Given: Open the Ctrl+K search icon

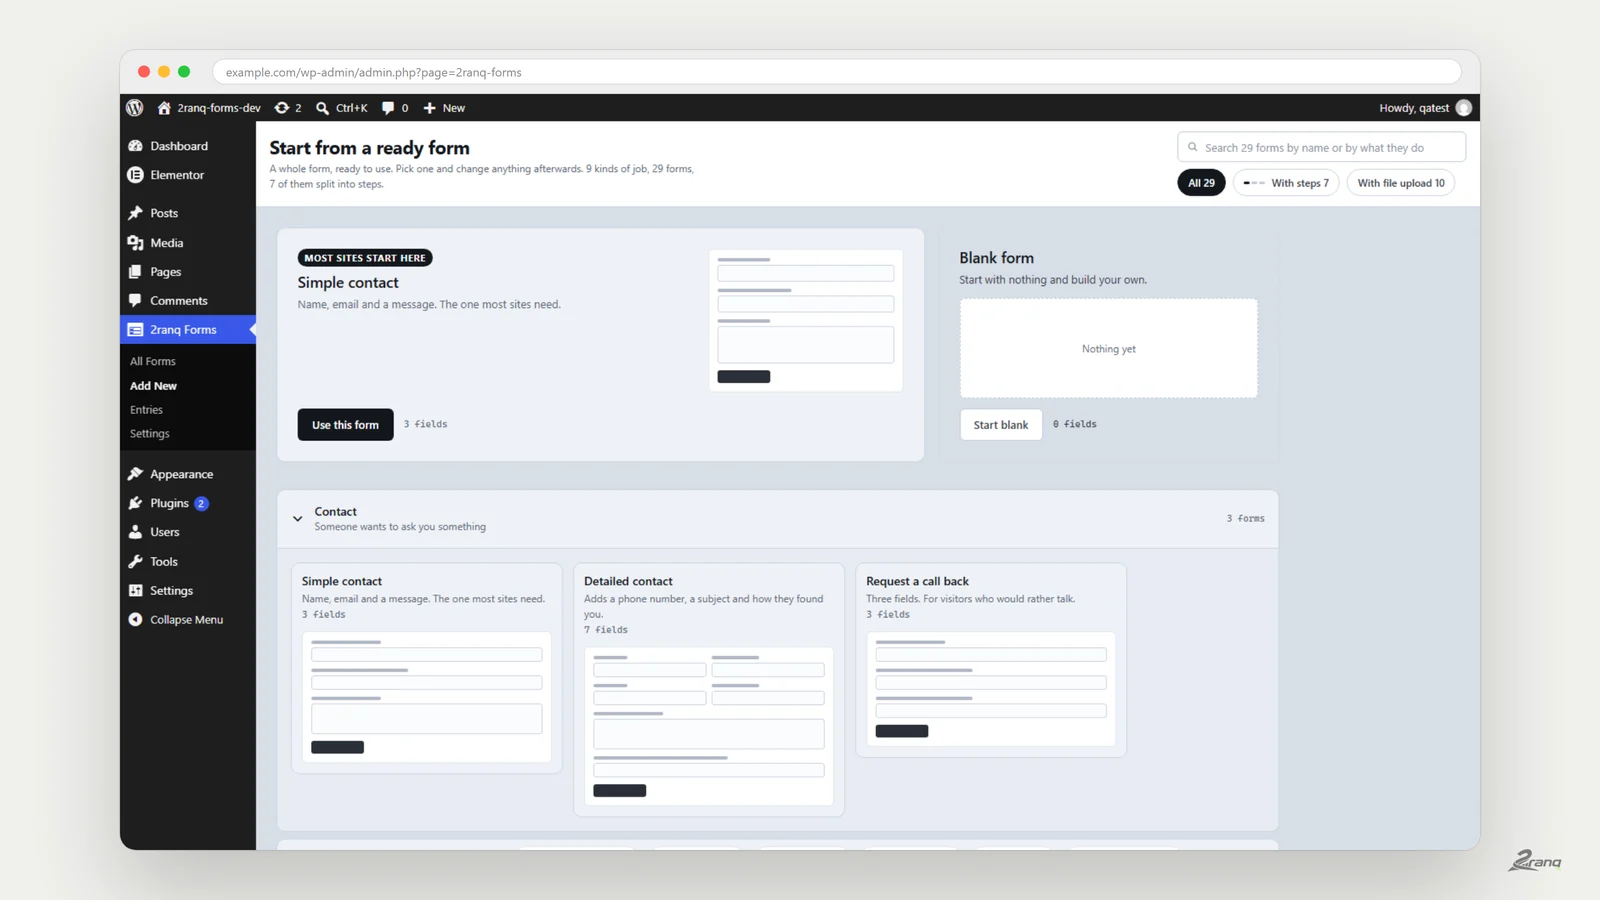Looking at the screenshot, I should [x=322, y=108].
